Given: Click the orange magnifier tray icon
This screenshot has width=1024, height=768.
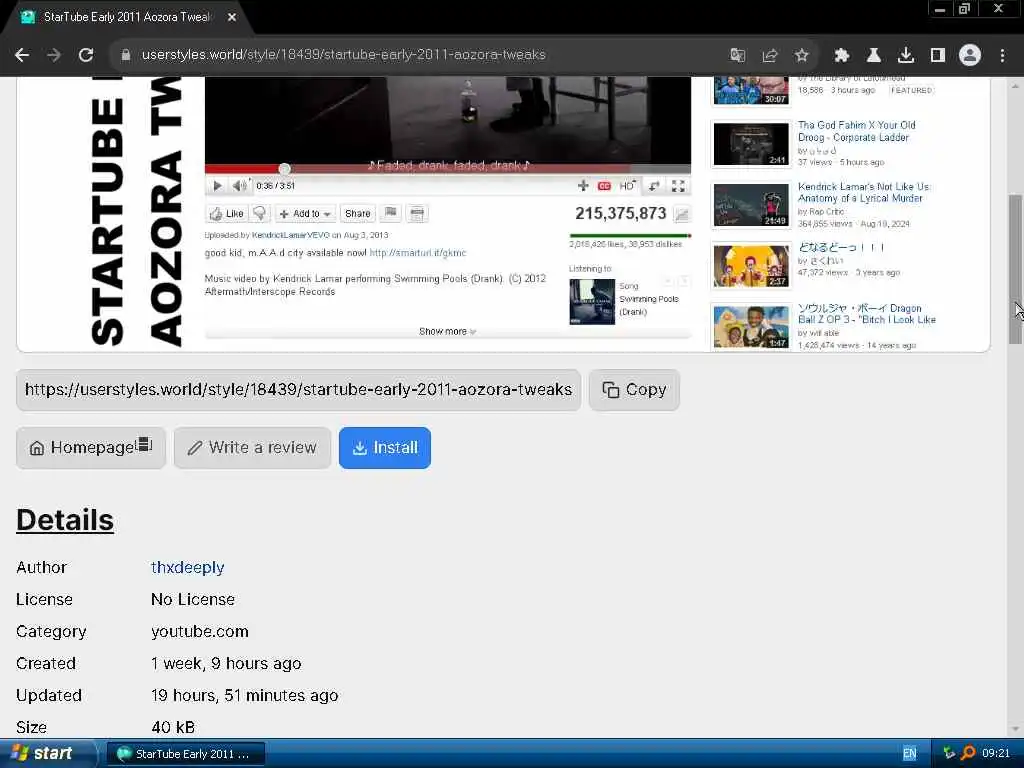Looking at the screenshot, I should click(968, 754).
